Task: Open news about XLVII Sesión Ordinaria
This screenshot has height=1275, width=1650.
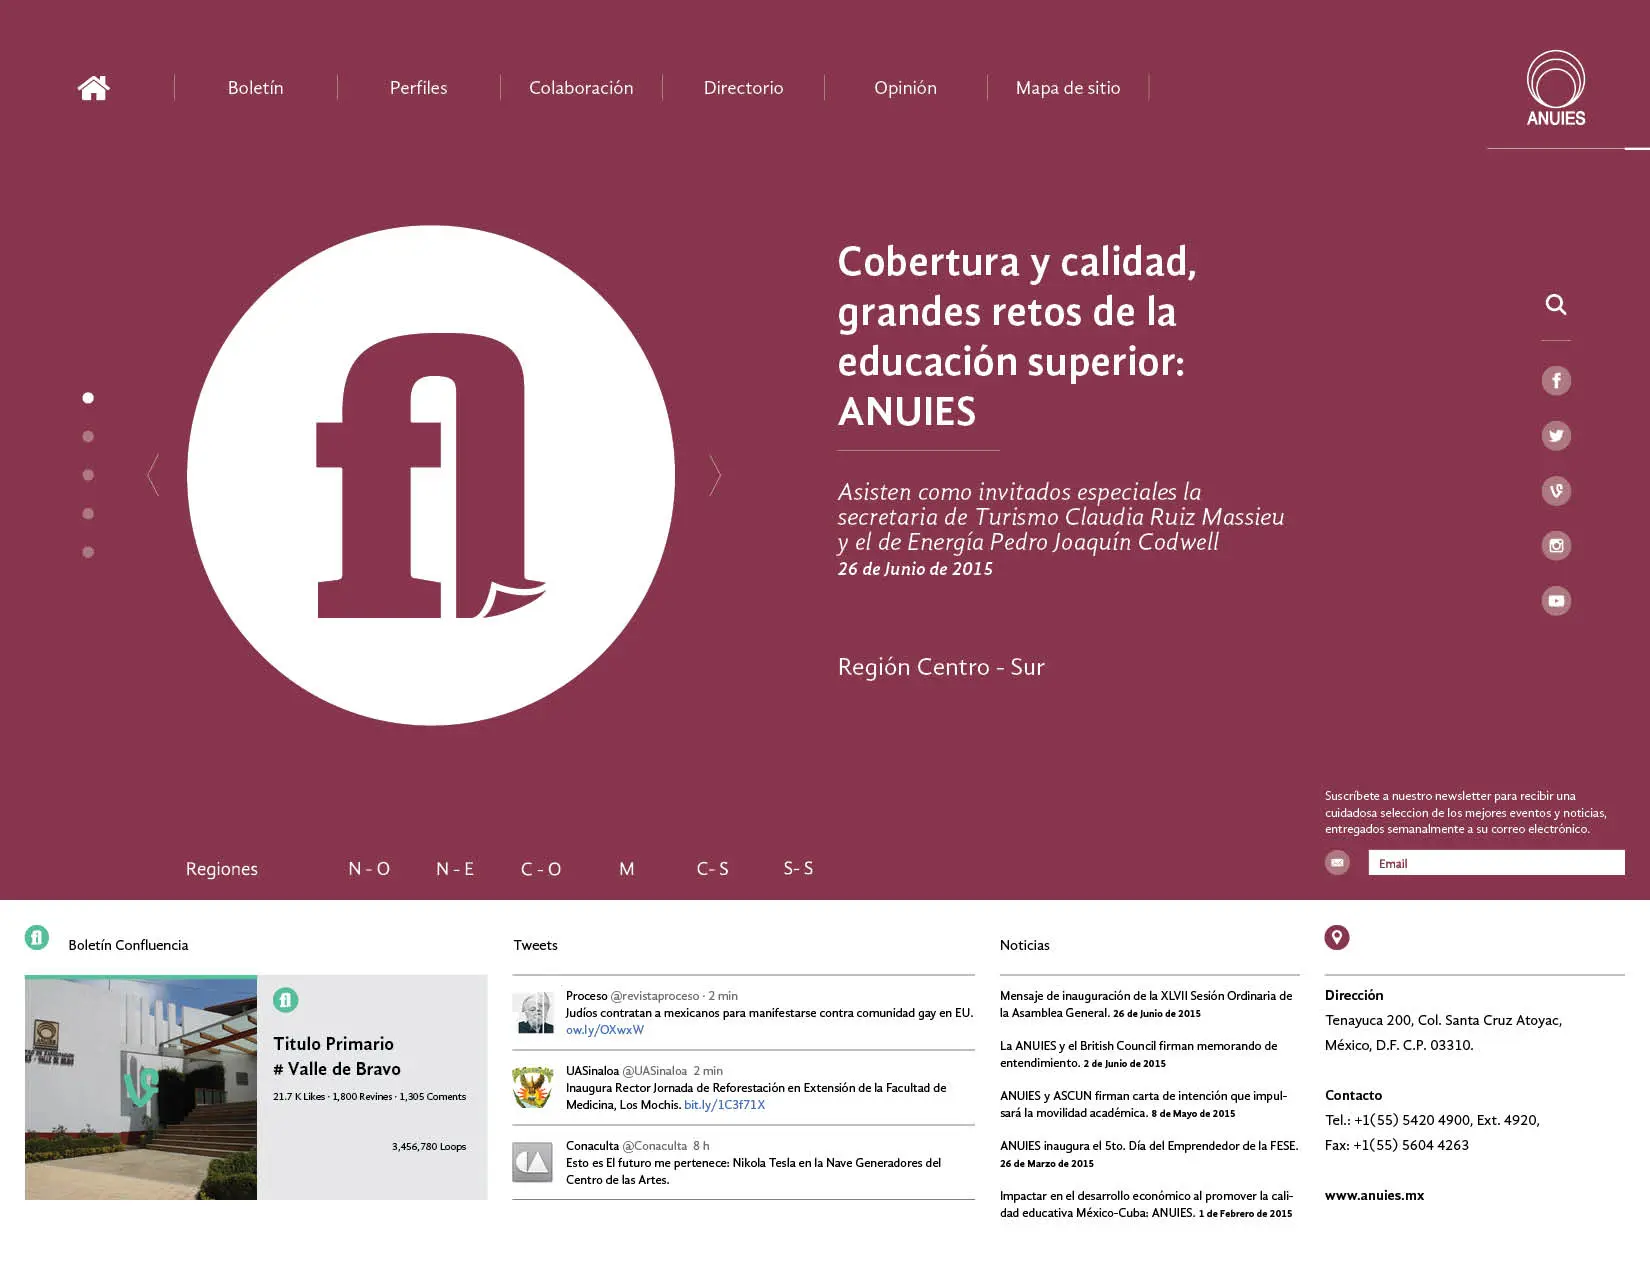Action: 1146,1004
